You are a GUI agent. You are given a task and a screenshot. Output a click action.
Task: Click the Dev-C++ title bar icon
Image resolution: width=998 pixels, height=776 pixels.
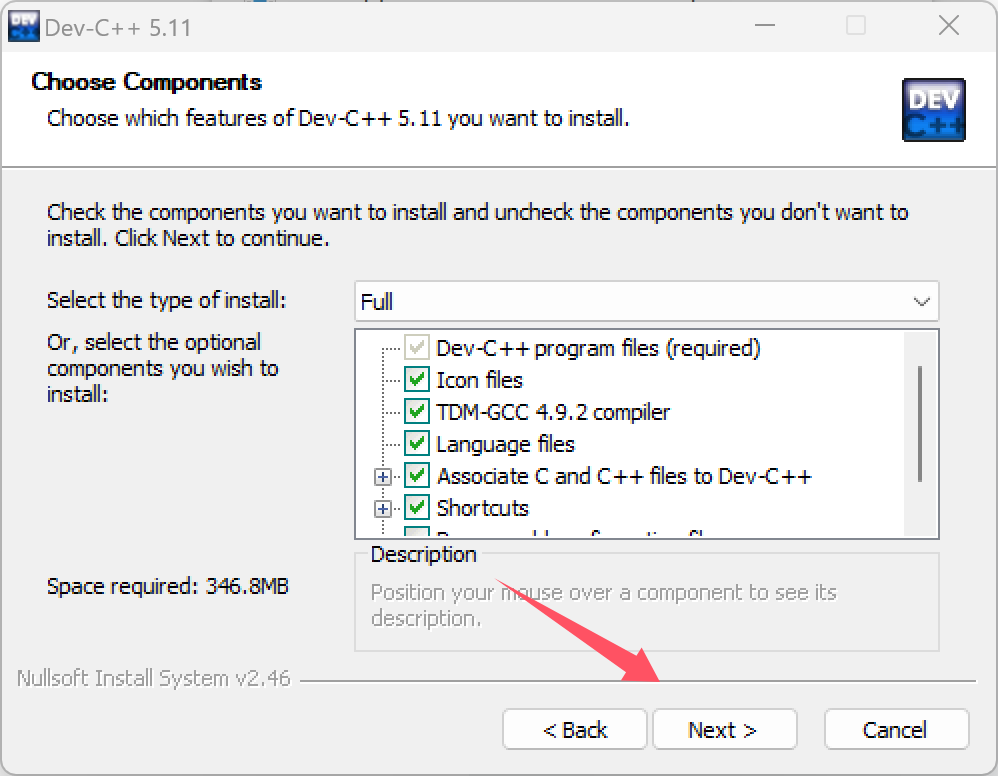(x=24, y=27)
